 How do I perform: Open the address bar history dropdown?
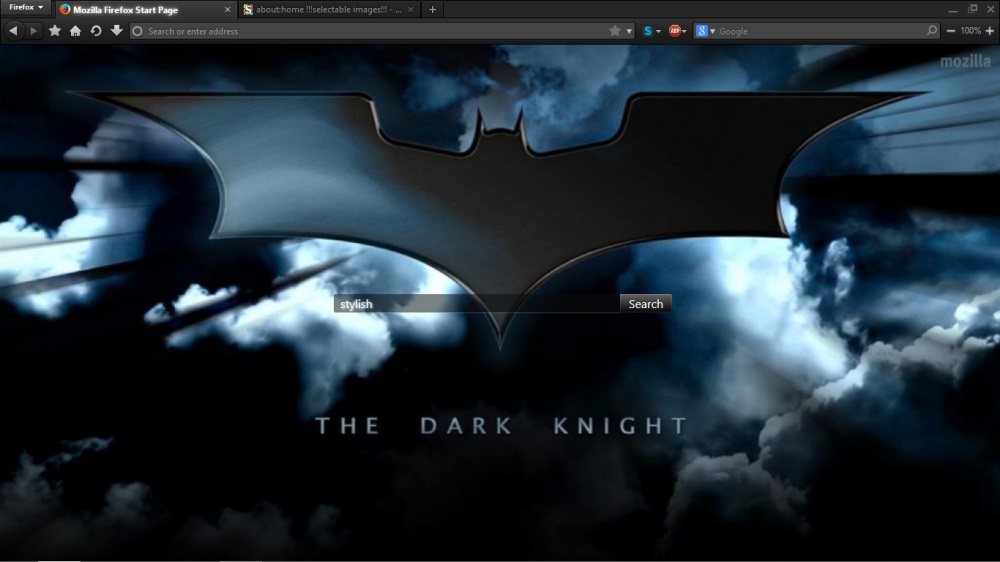tap(629, 31)
